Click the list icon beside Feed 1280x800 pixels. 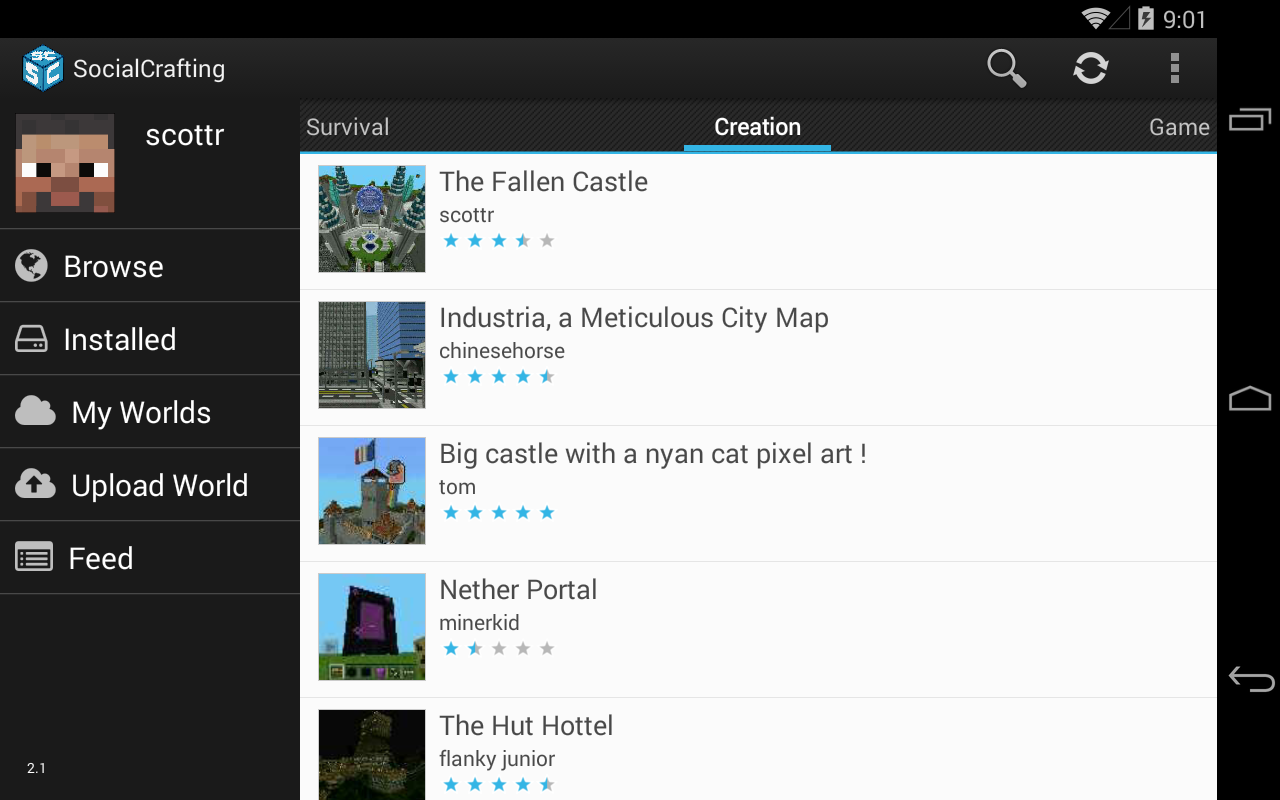pyautogui.click(x=34, y=557)
